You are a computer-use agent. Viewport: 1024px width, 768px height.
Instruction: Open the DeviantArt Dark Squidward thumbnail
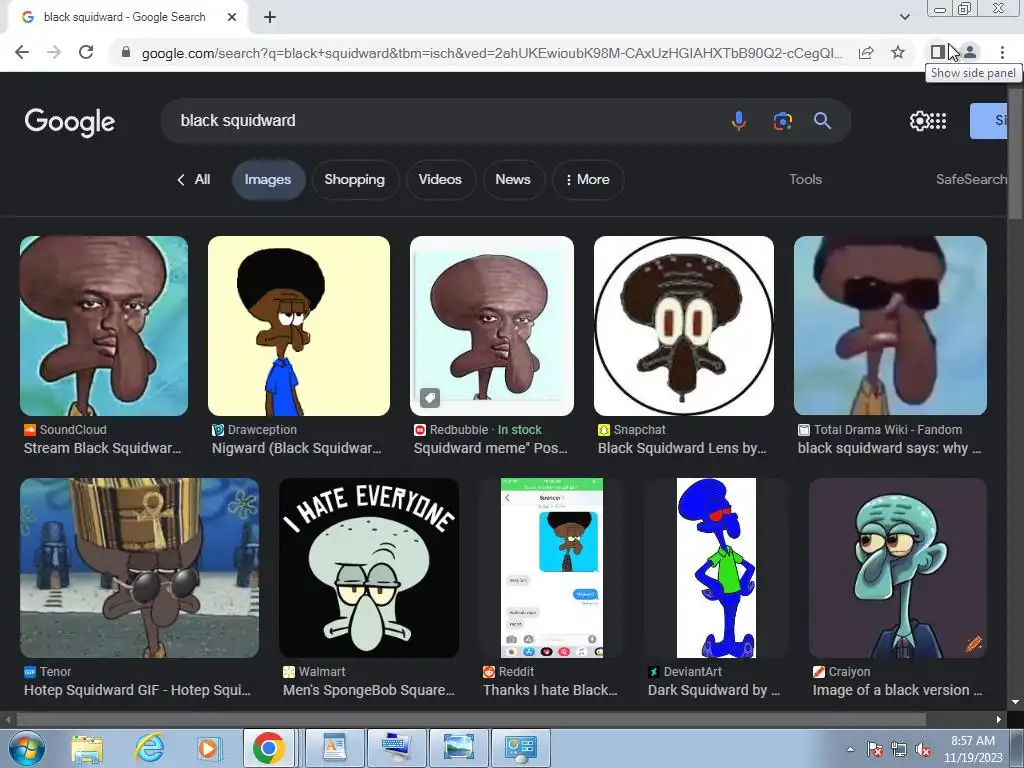[716, 568]
